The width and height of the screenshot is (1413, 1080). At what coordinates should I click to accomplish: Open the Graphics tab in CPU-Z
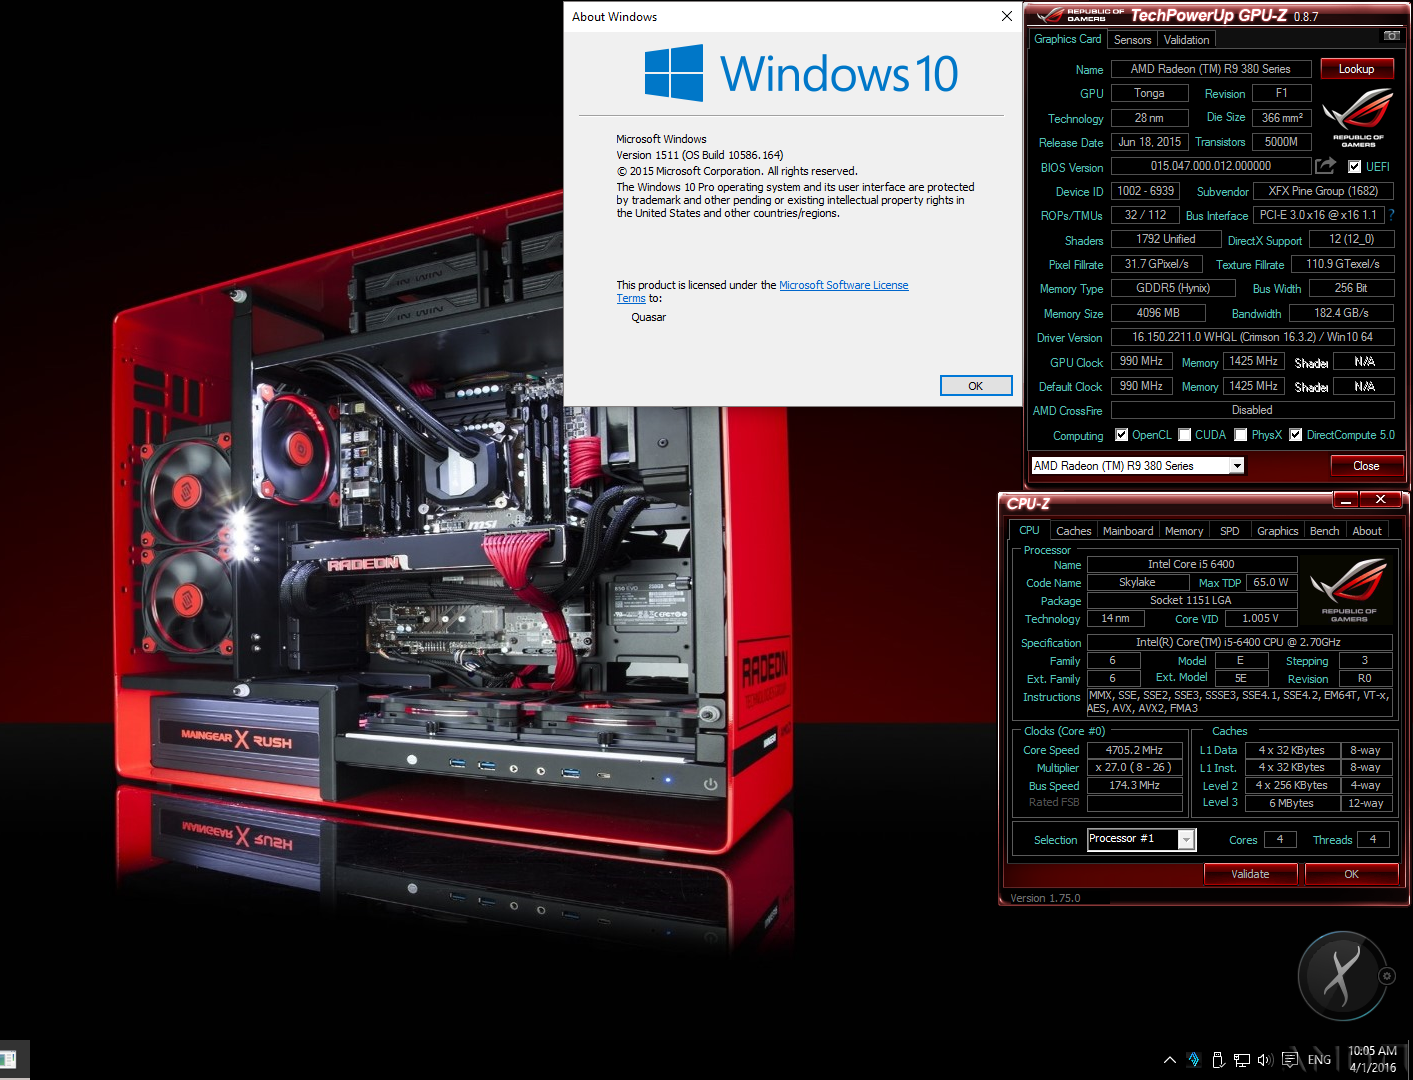coord(1278,531)
